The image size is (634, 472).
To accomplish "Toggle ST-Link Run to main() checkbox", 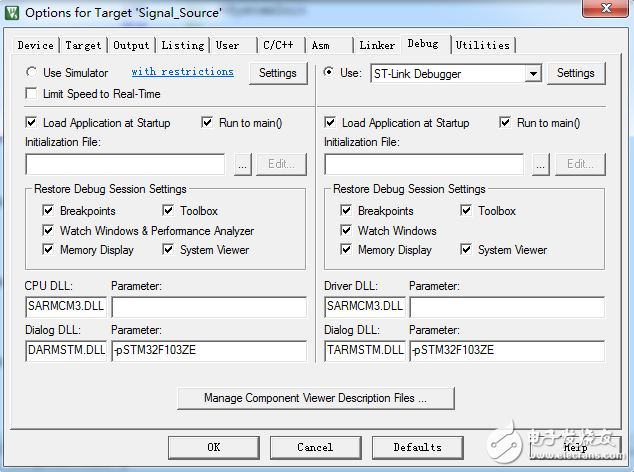I will 505,123.
